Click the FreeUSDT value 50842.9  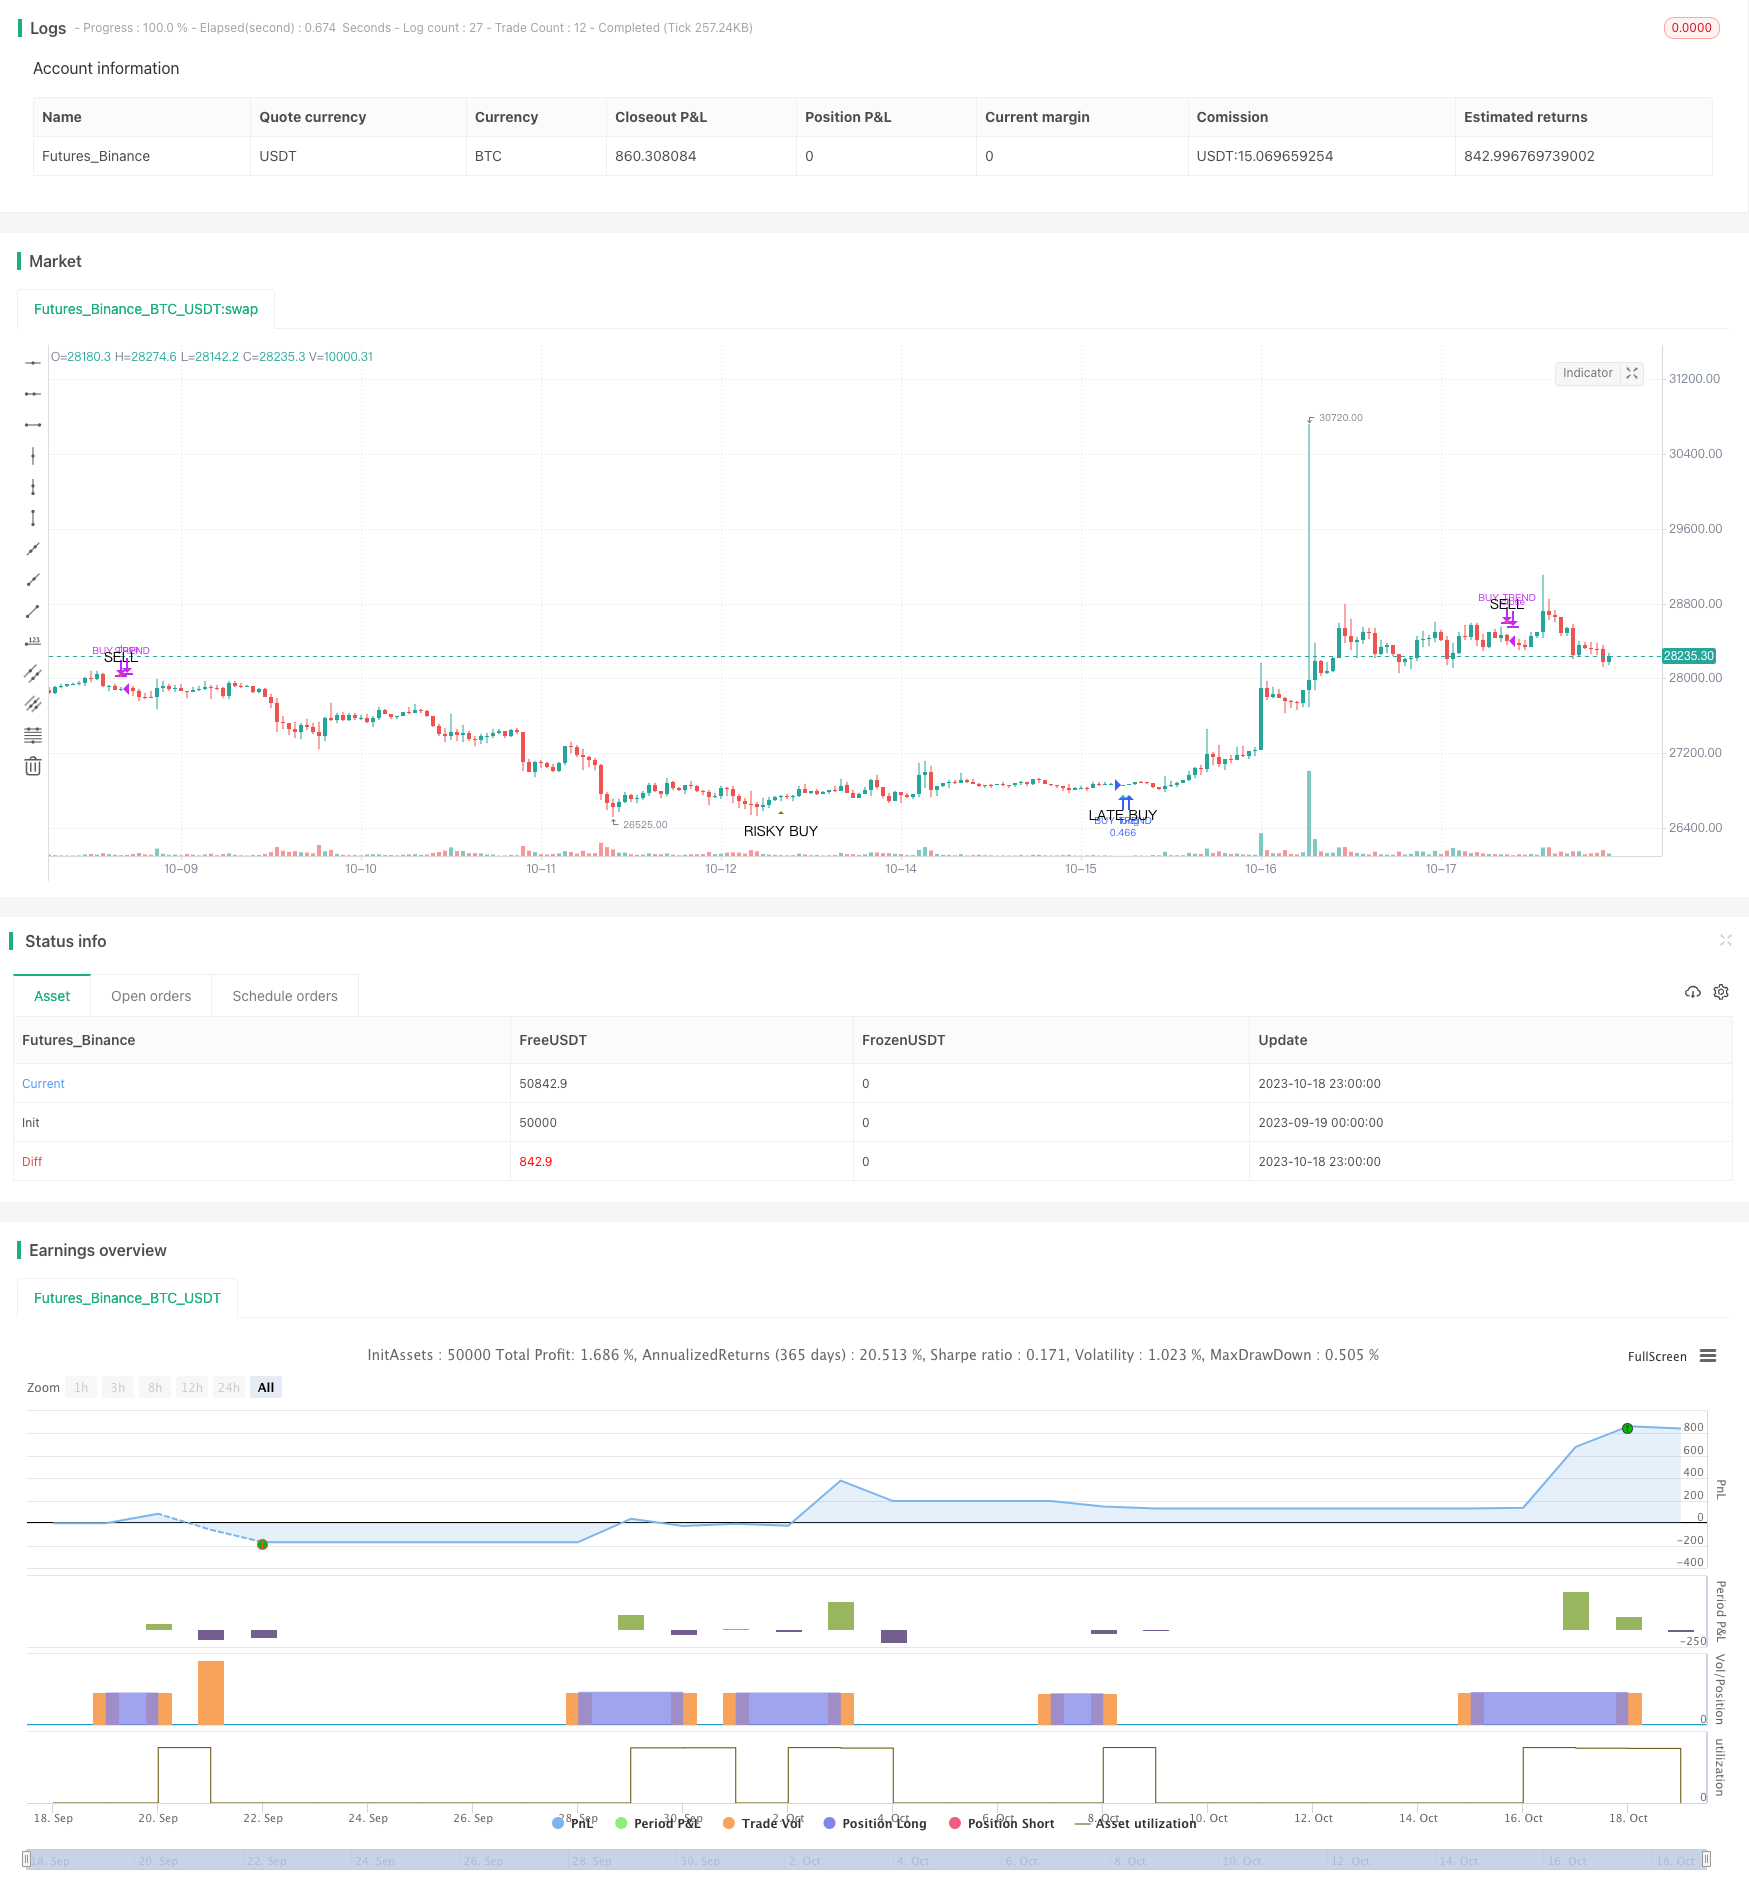tap(543, 1084)
